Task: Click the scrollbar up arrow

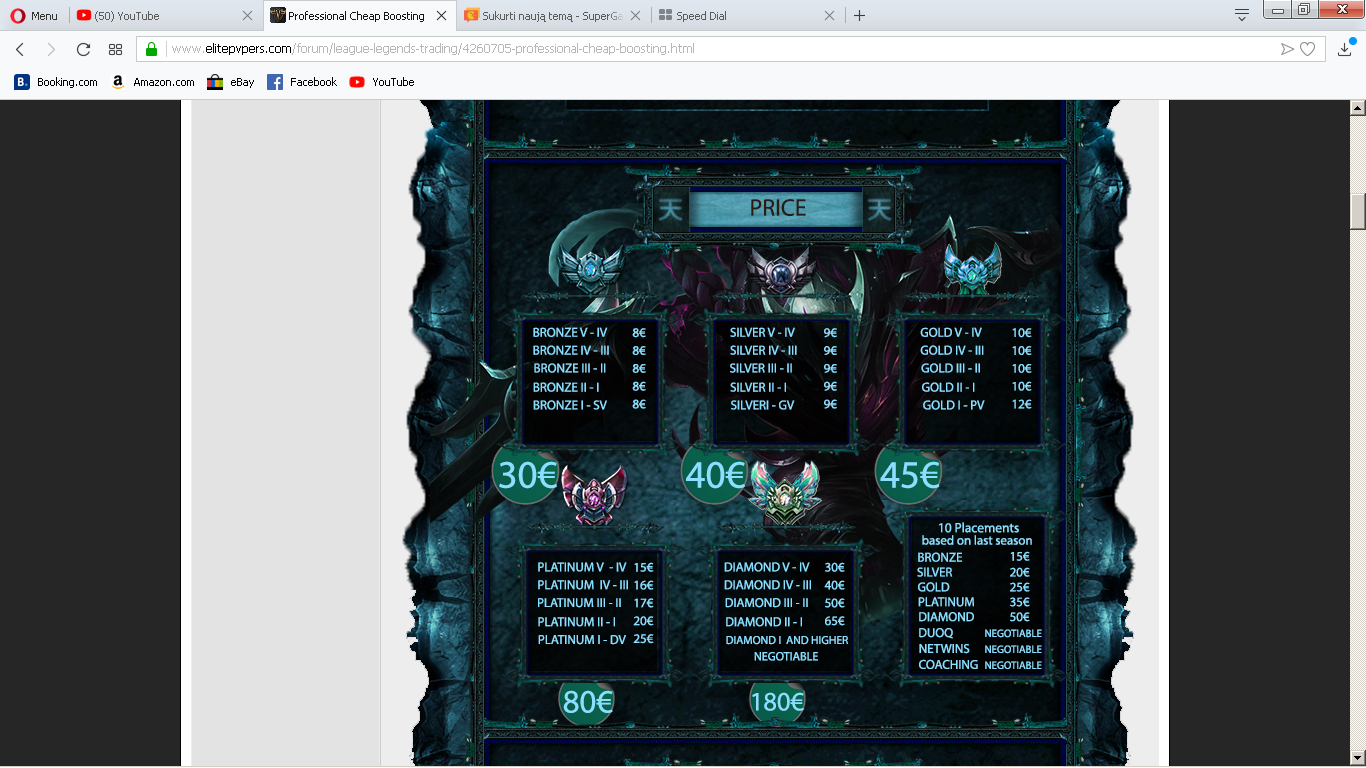Action: 1357,107
